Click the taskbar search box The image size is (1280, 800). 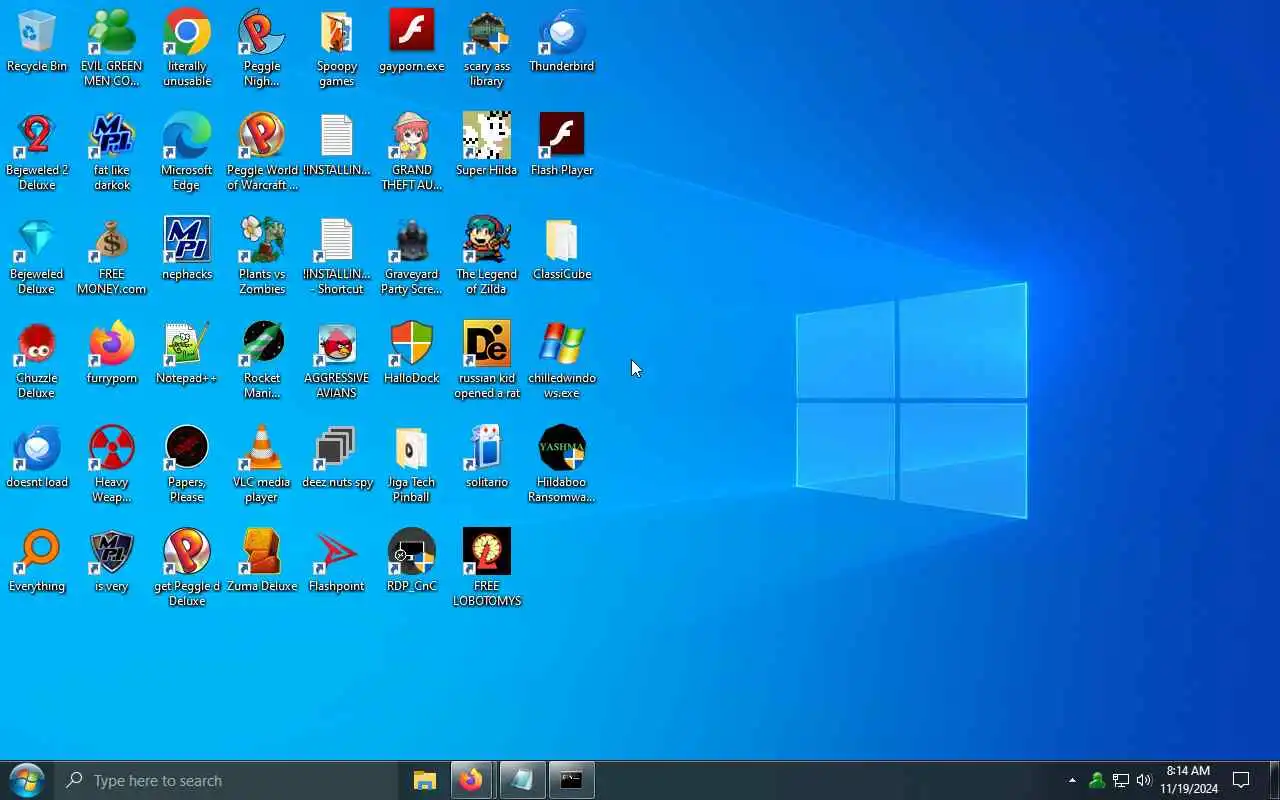click(227, 780)
